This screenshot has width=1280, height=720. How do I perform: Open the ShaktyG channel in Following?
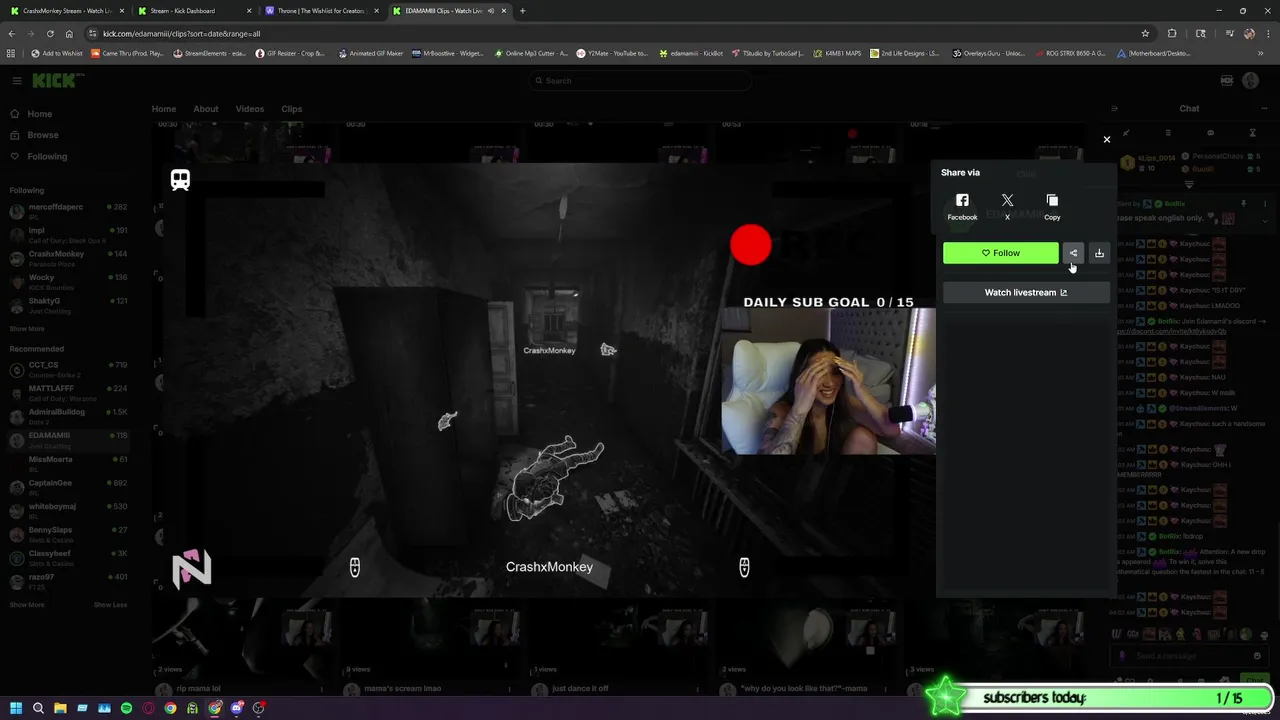[68, 305]
